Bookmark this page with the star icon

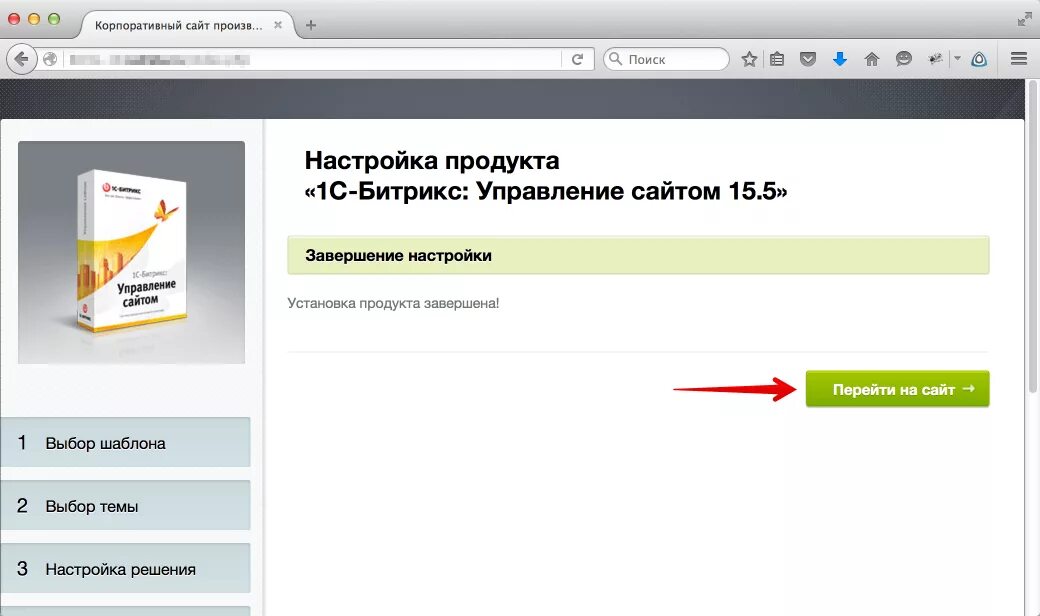pos(749,60)
